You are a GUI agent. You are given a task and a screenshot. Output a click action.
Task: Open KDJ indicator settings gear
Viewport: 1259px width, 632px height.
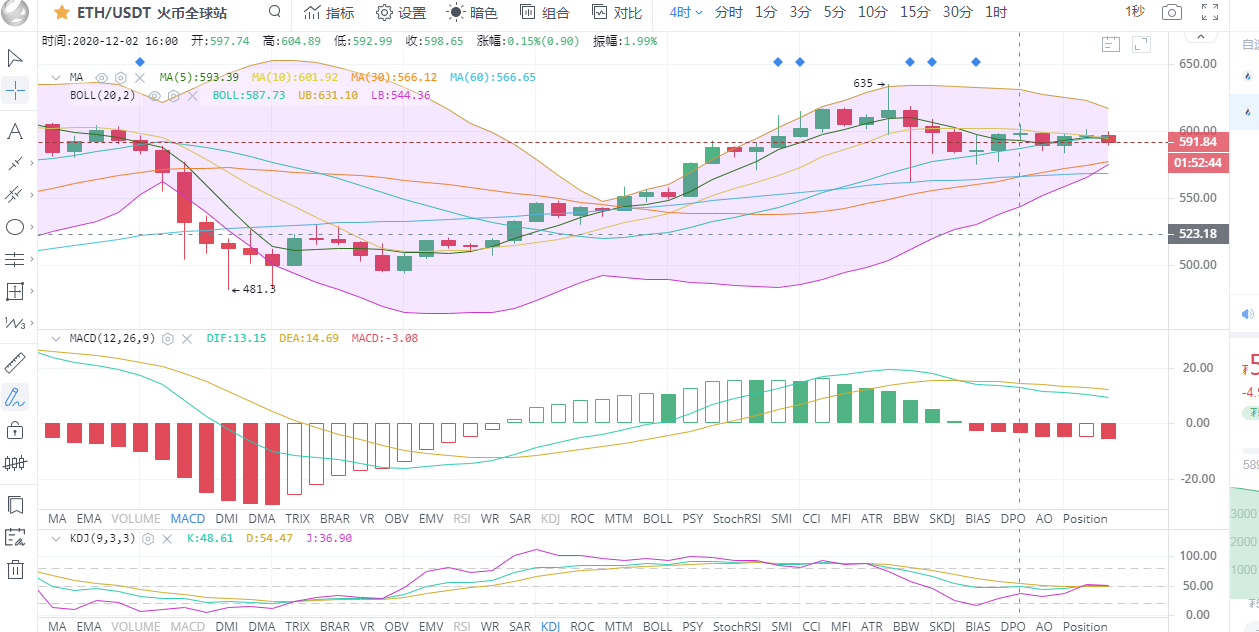(148, 538)
